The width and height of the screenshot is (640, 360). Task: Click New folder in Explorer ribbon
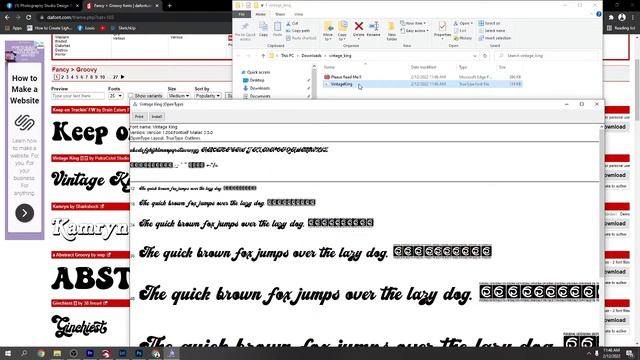[391, 31]
